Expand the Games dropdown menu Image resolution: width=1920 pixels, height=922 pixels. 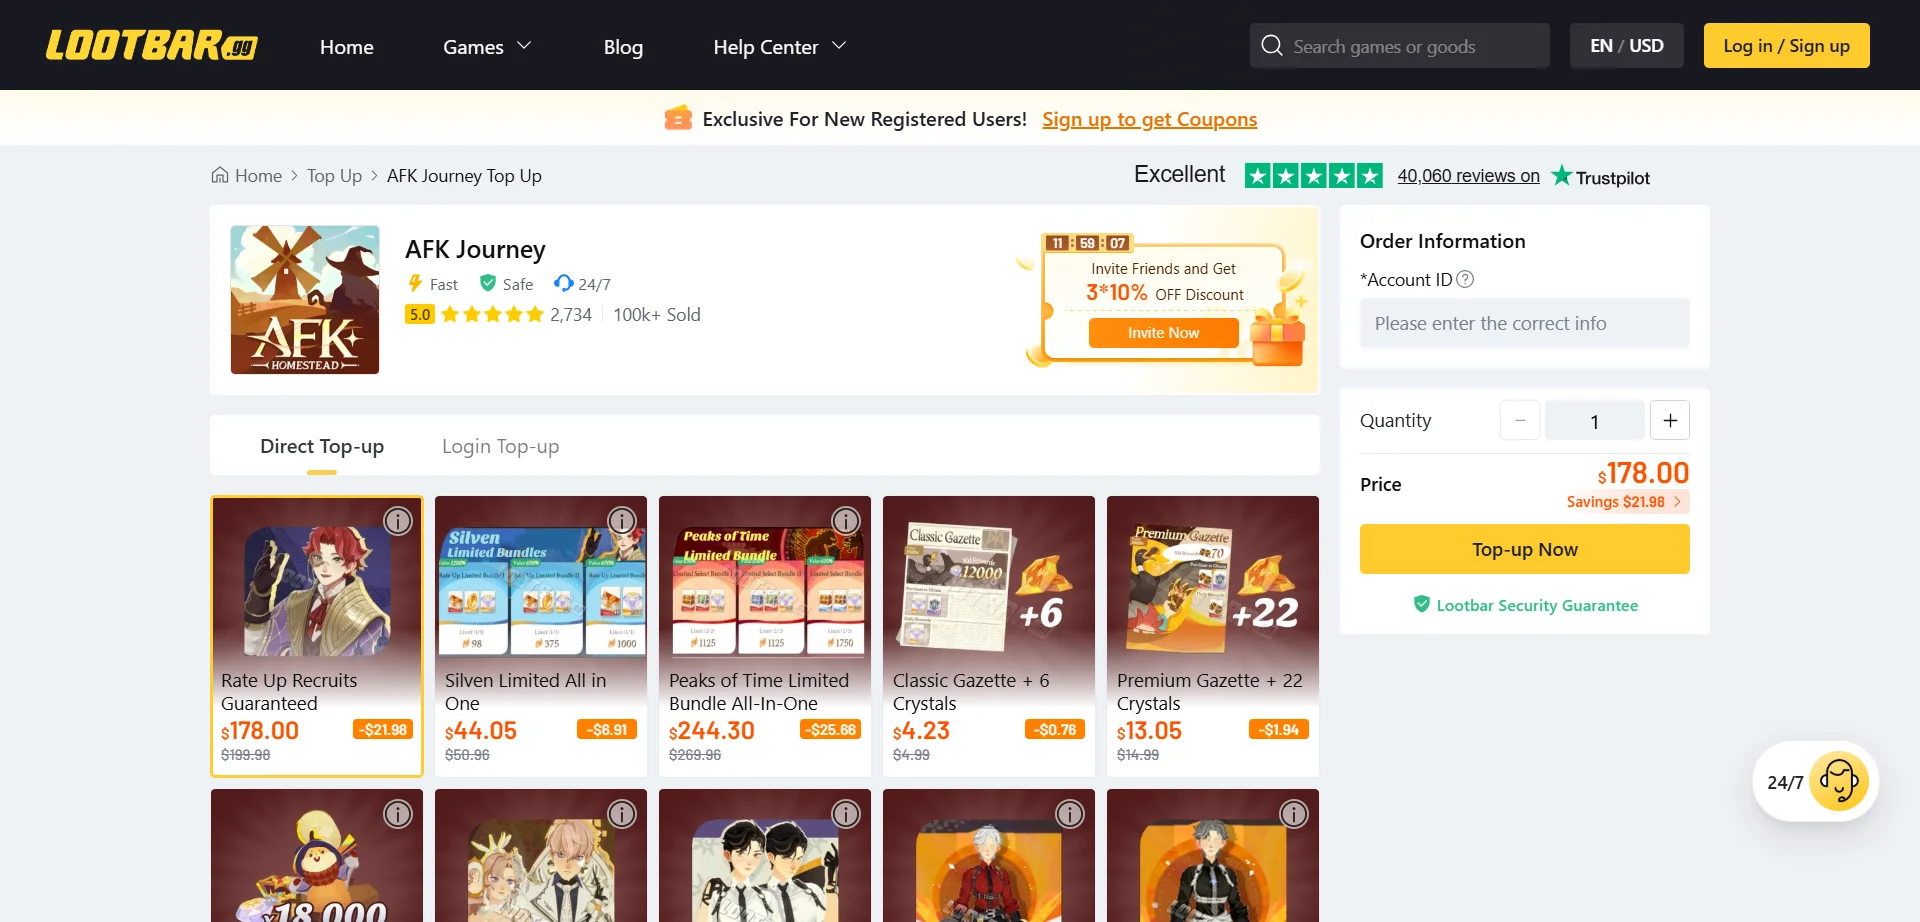(487, 47)
